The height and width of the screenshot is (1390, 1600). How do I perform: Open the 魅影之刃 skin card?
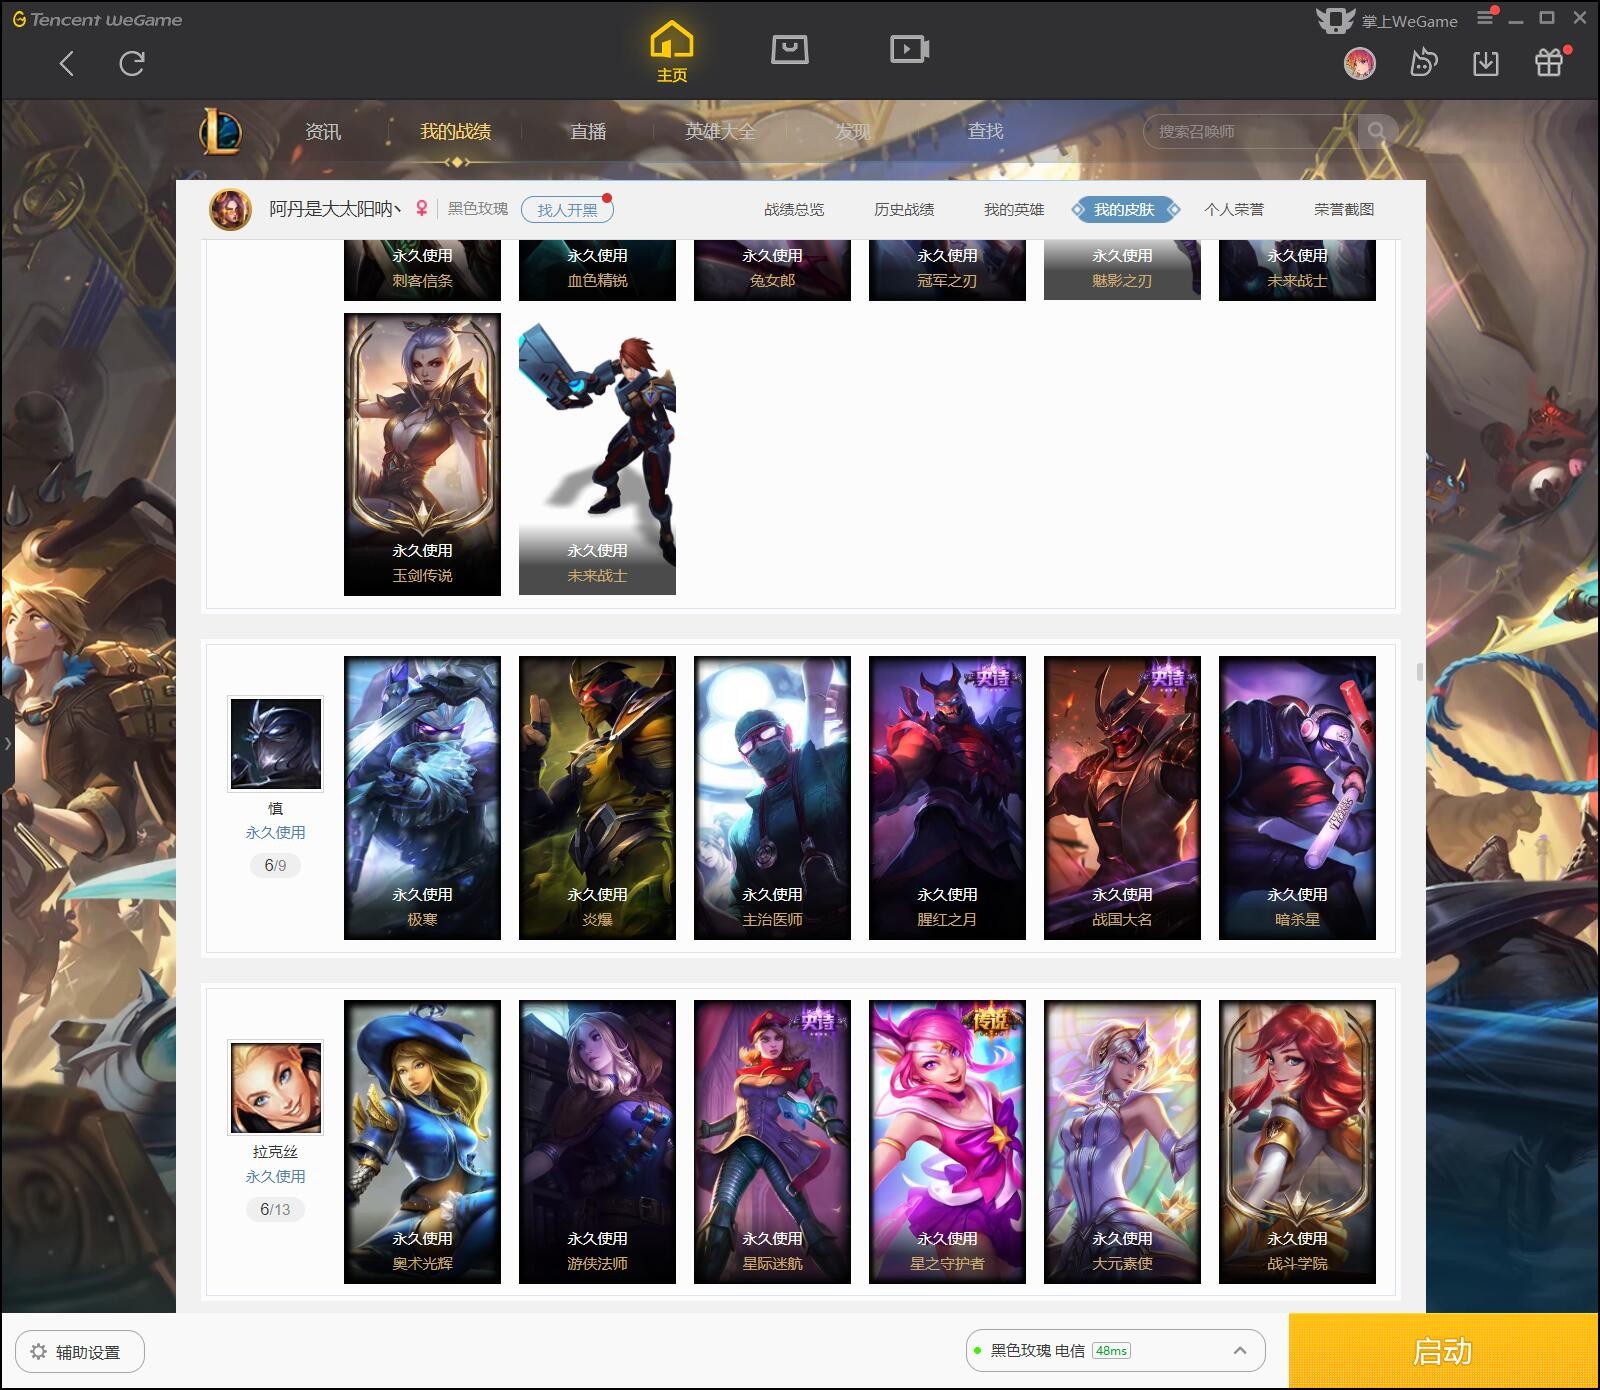(x=1122, y=270)
